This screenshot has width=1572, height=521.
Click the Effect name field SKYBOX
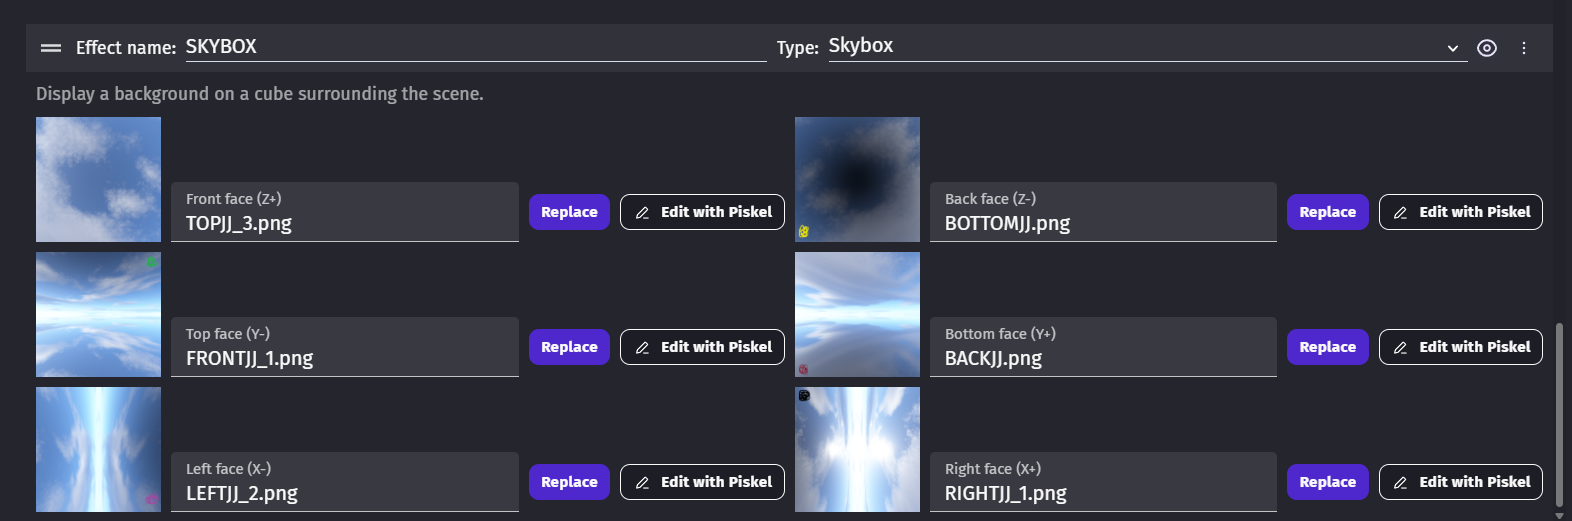pyautogui.click(x=475, y=47)
